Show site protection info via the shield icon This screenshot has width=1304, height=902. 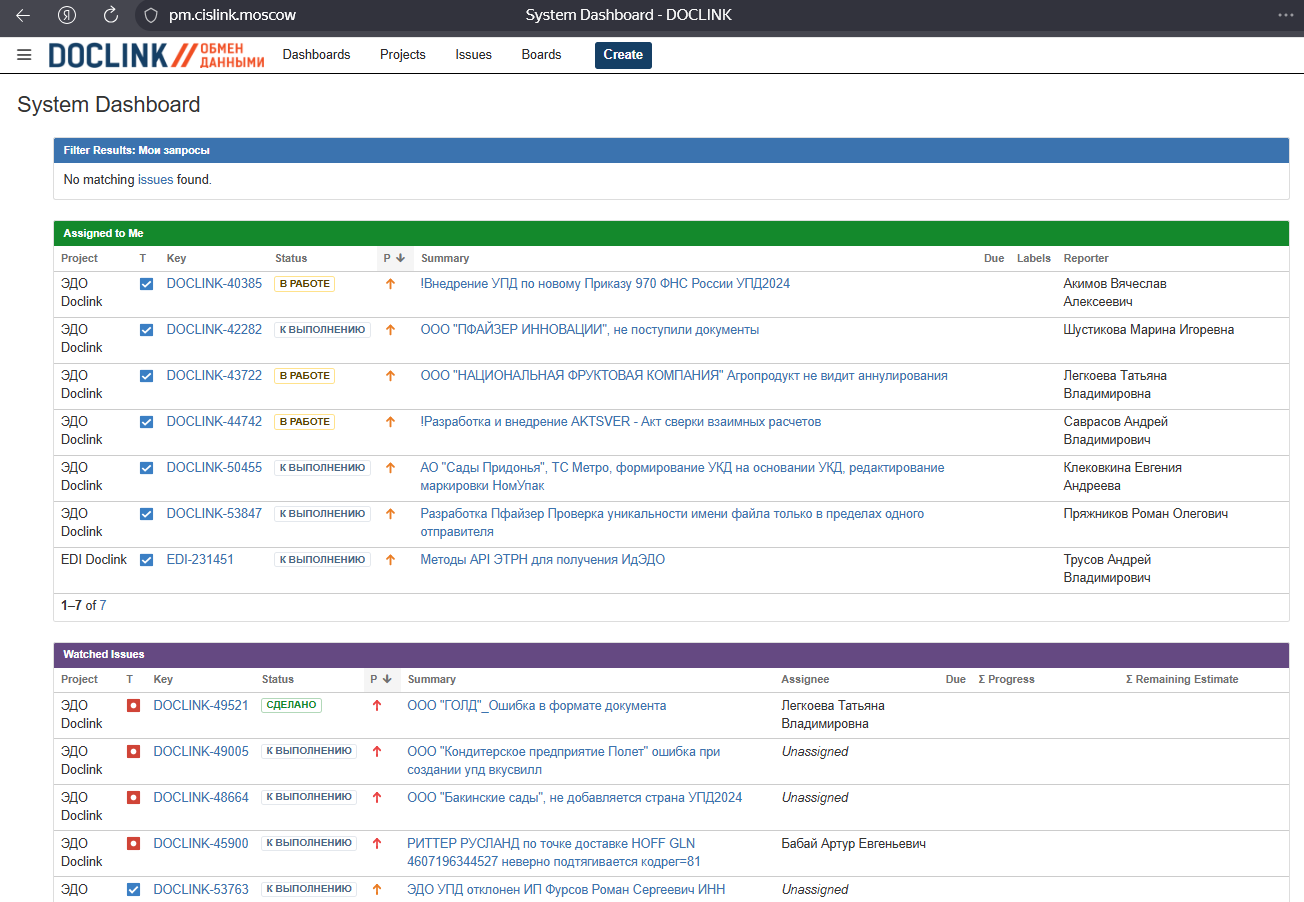(151, 15)
